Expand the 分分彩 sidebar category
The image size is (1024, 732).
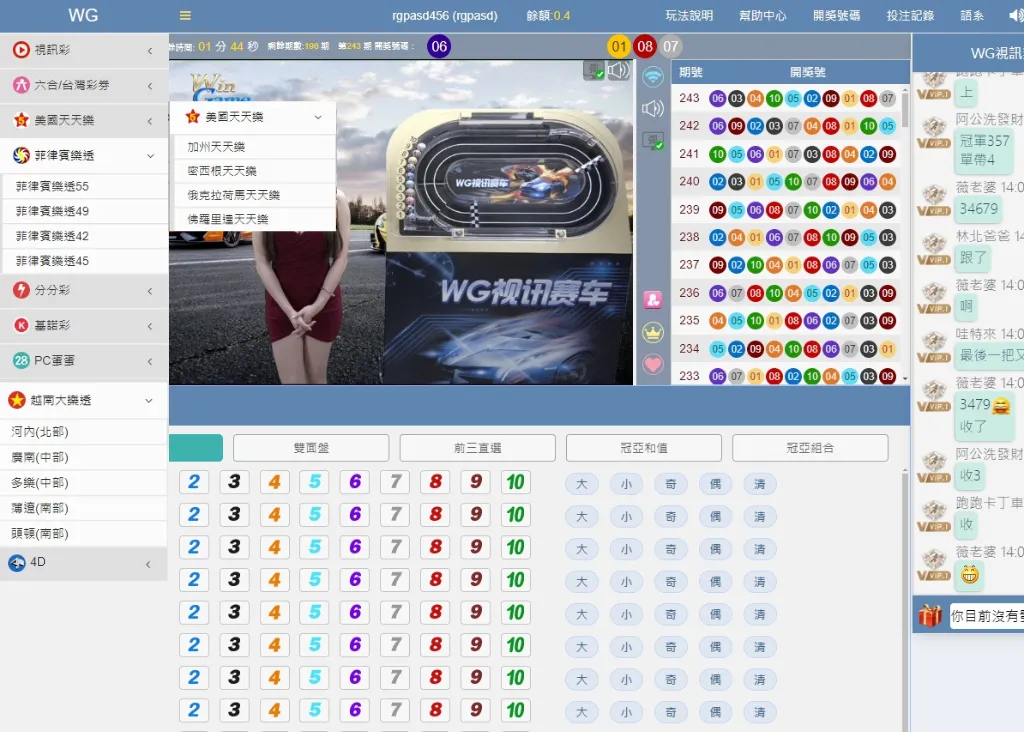(x=150, y=290)
